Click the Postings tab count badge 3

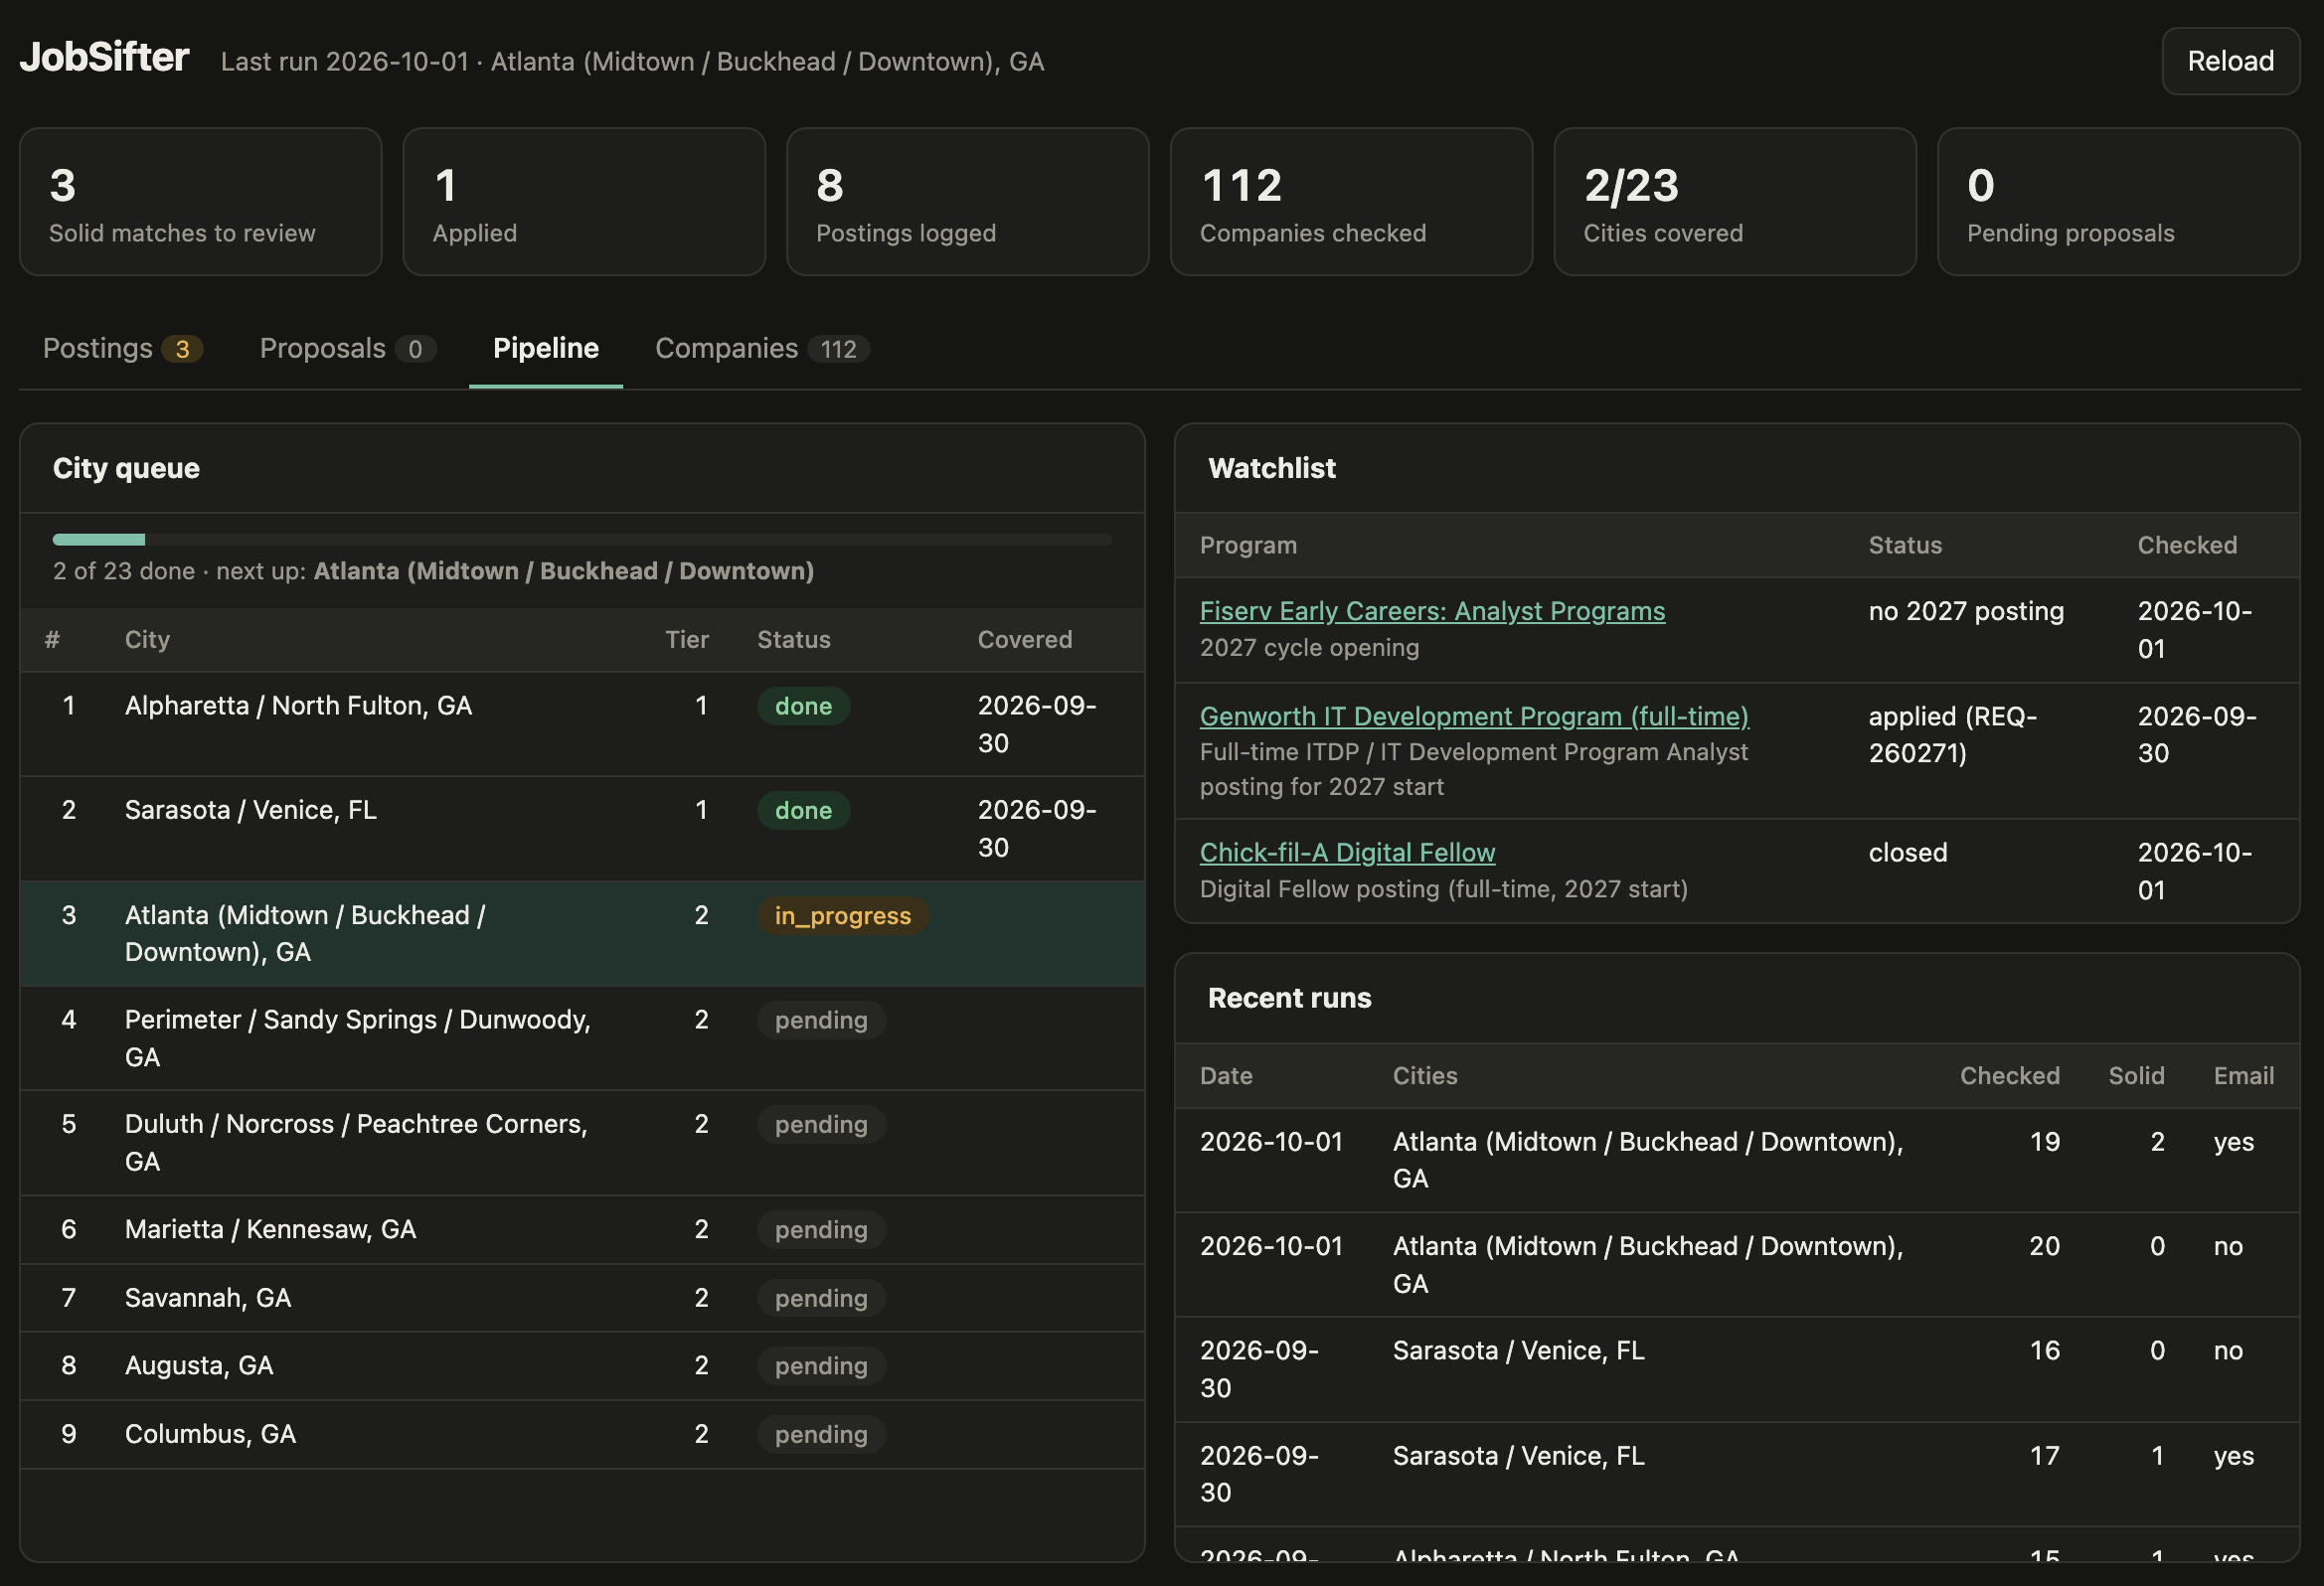click(x=182, y=349)
